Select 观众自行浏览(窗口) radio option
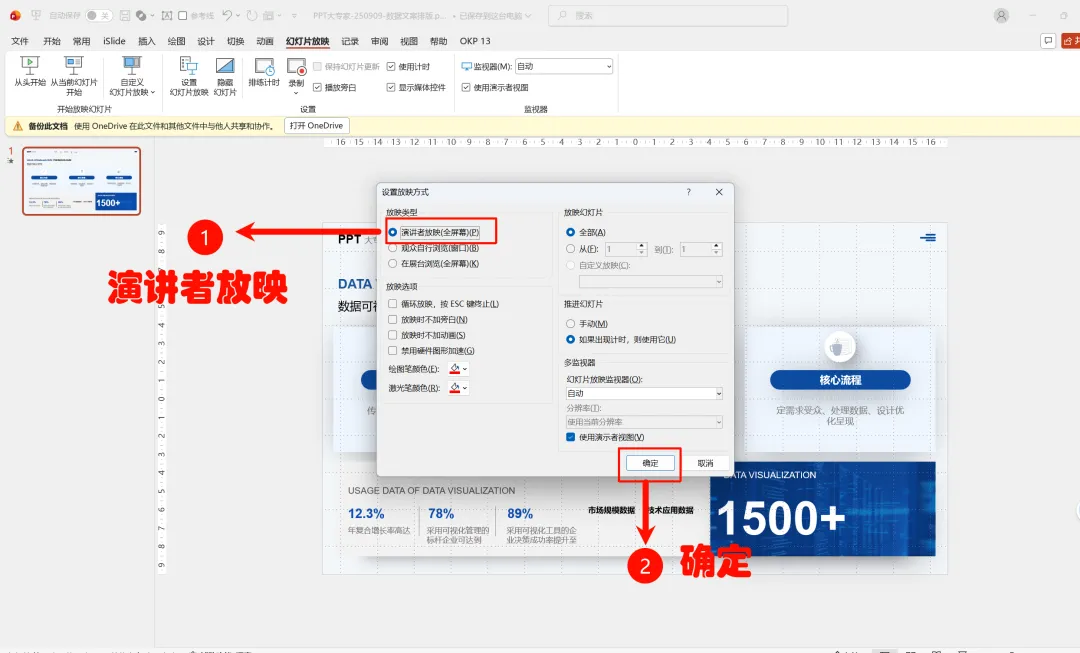The height and width of the screenshot is (653, 1080). (393, 248)
